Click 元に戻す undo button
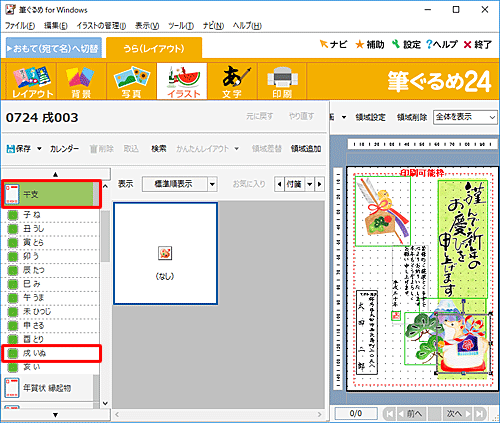Image resolution: width=500 pixels, height=423 pixels. (x=260, y=116)
